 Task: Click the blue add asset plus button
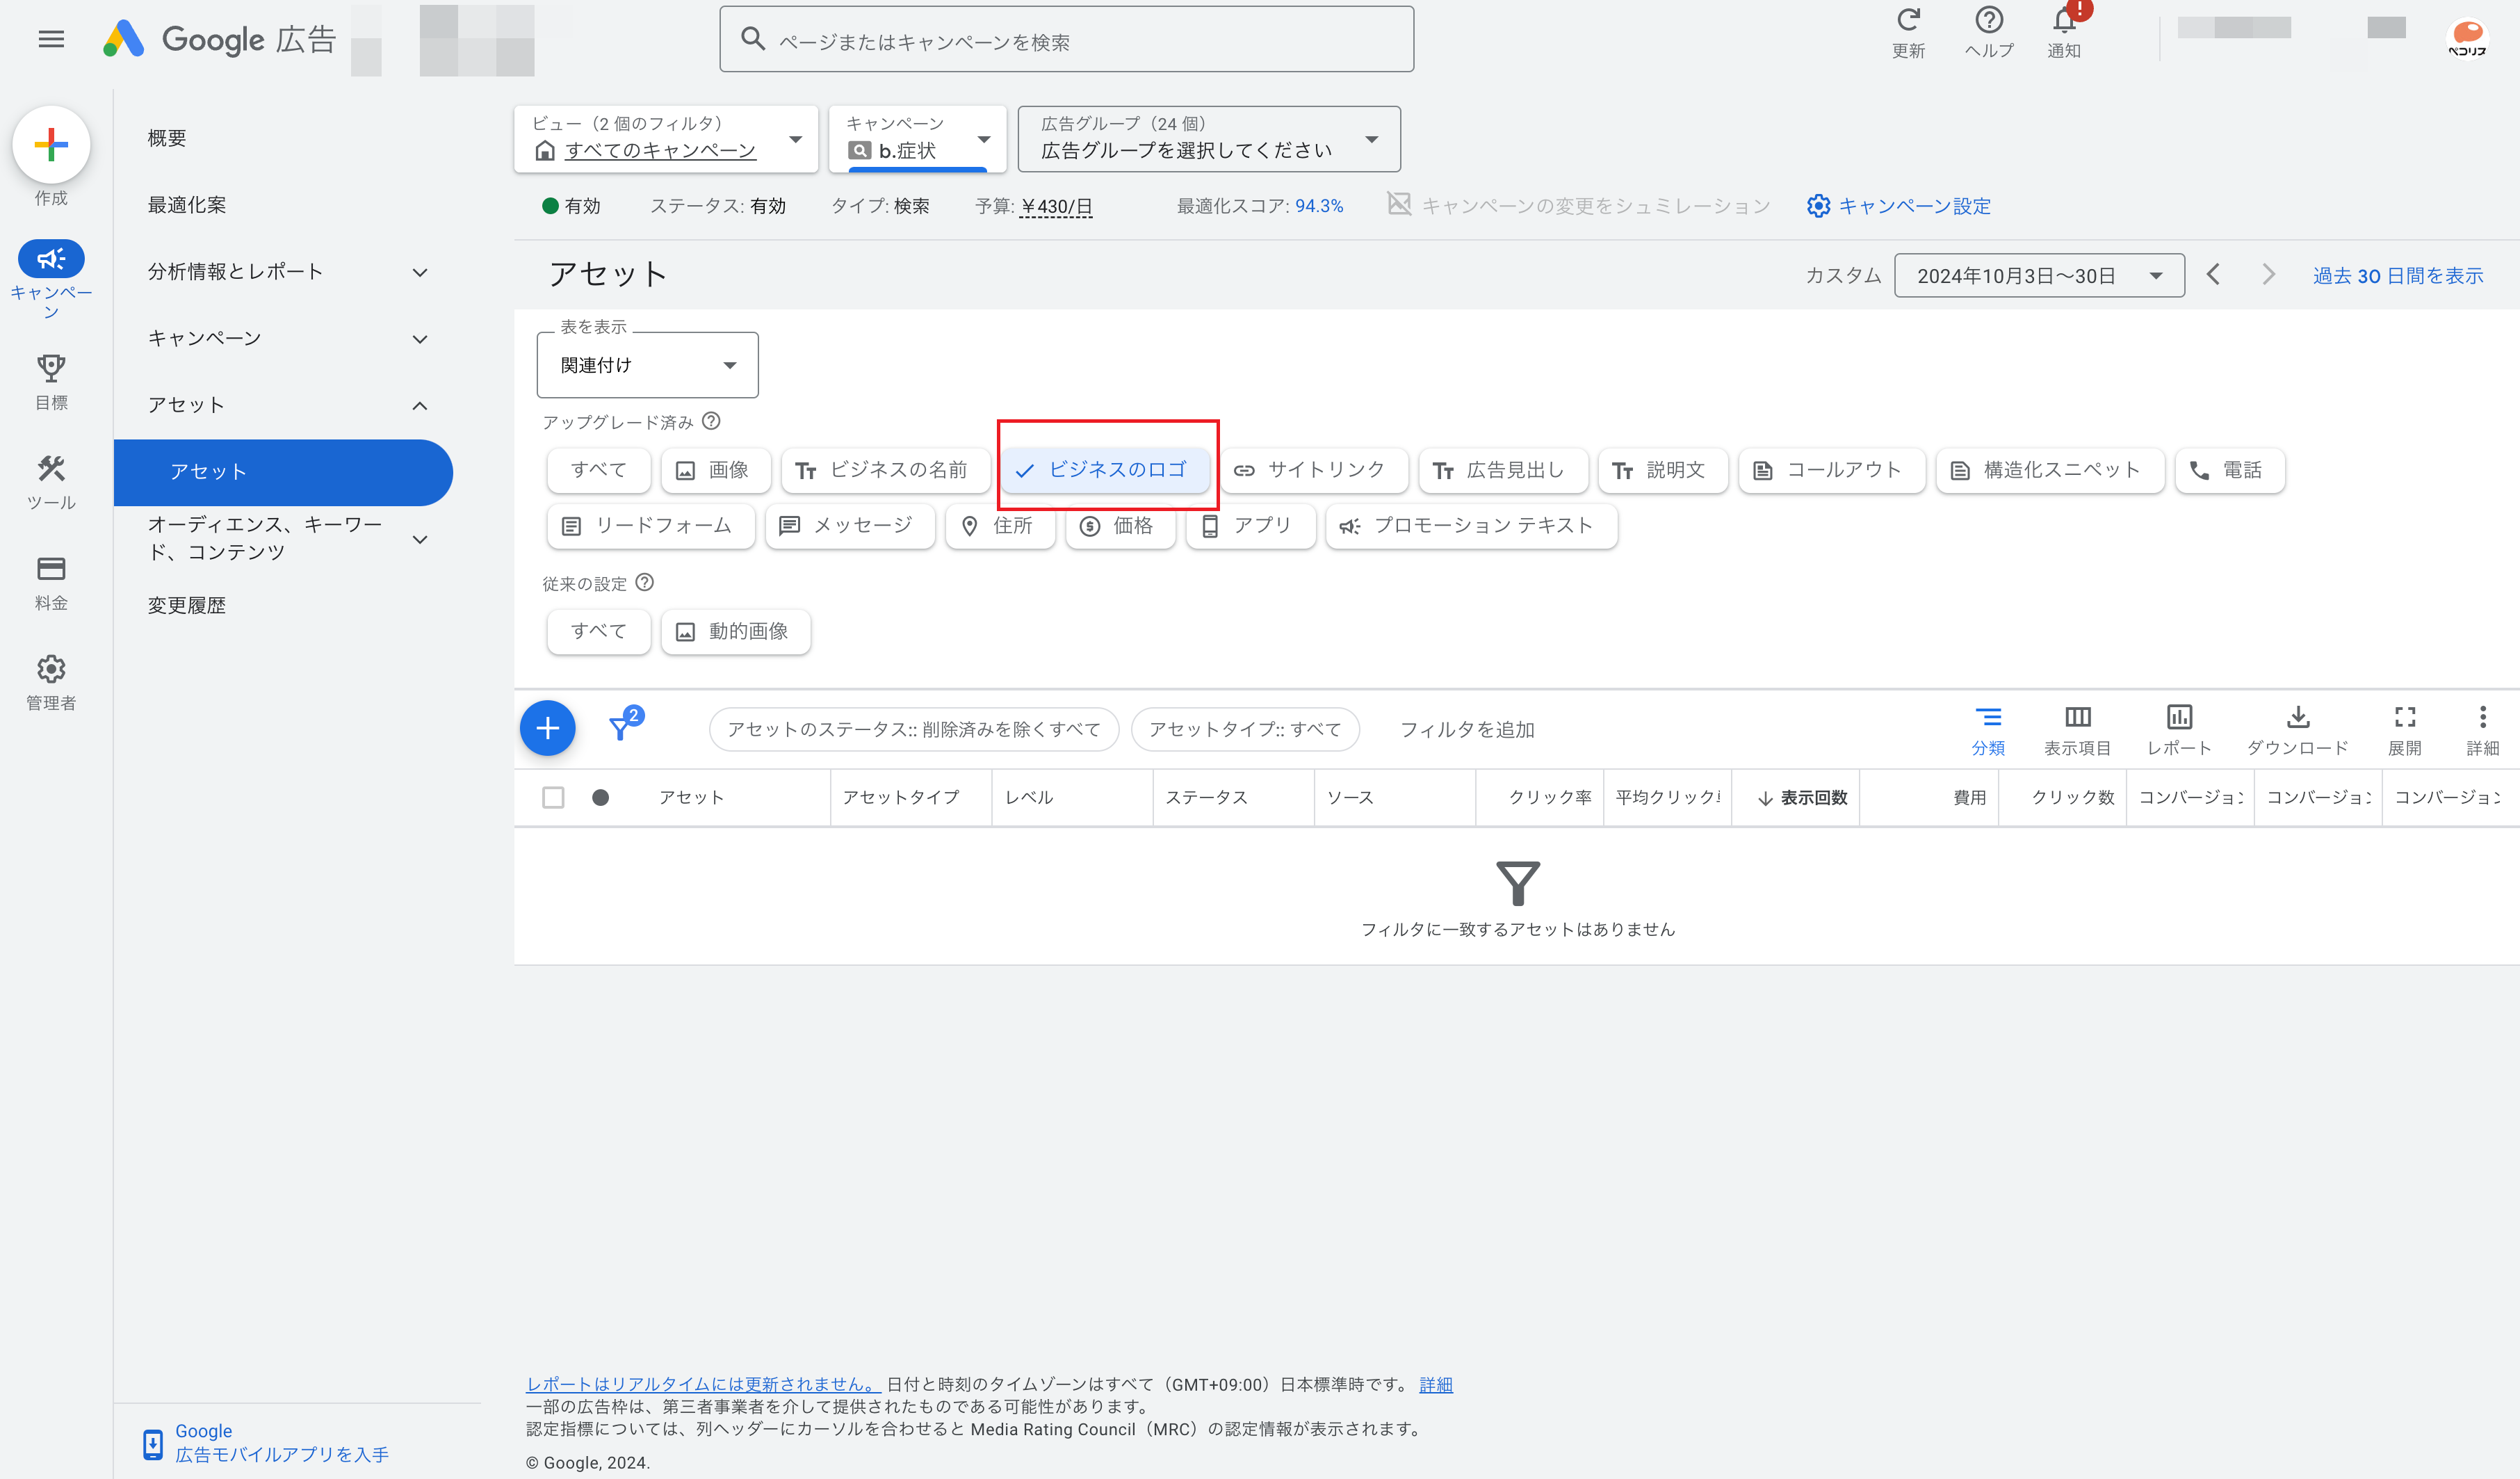(547, 728)
